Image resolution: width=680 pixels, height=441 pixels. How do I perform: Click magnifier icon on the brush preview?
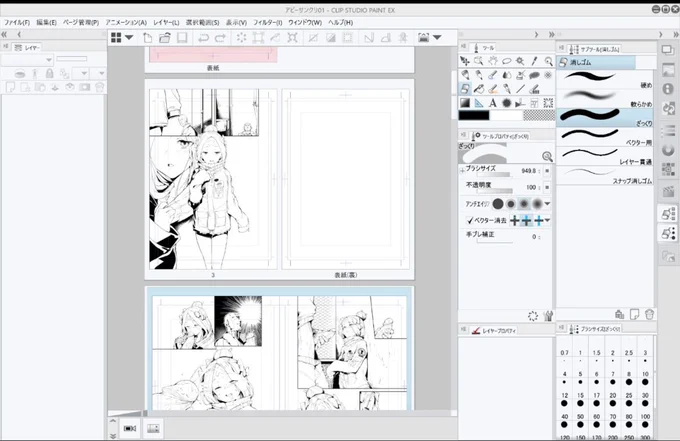(547, 156)
